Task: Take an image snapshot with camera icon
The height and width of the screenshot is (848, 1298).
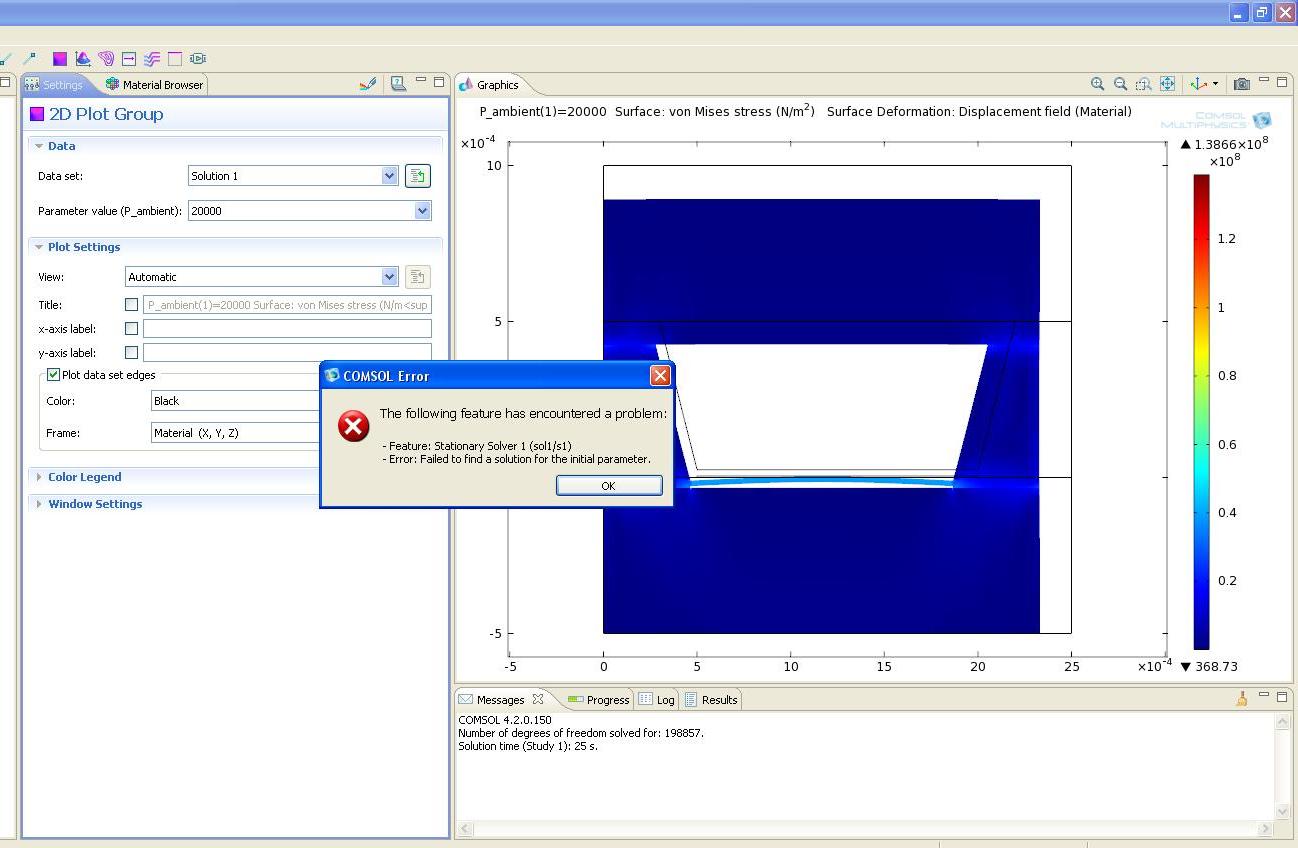Action: [x=1241, y=85]
